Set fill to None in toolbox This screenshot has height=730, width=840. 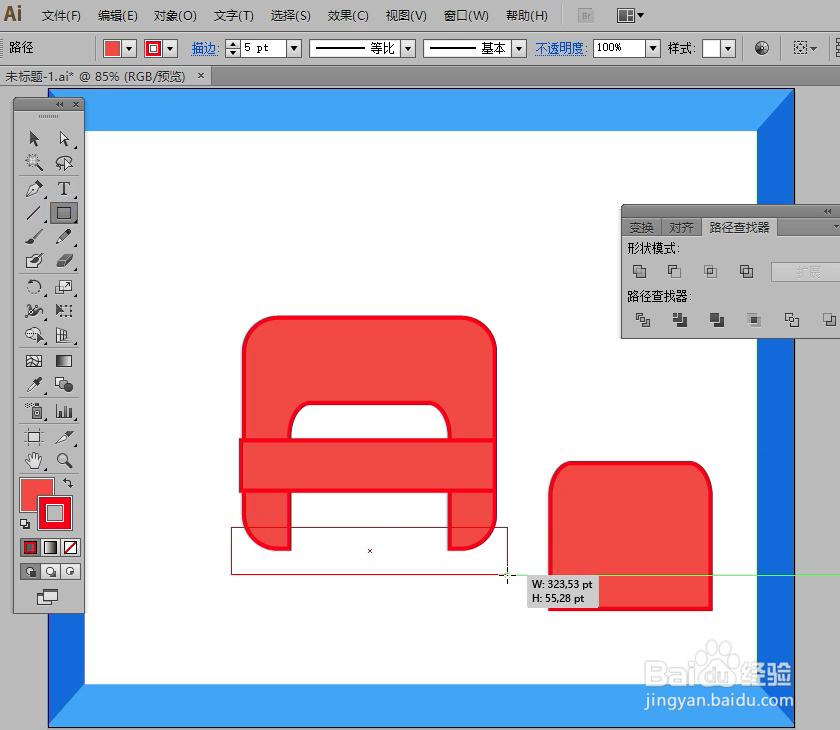pos(71,547)
